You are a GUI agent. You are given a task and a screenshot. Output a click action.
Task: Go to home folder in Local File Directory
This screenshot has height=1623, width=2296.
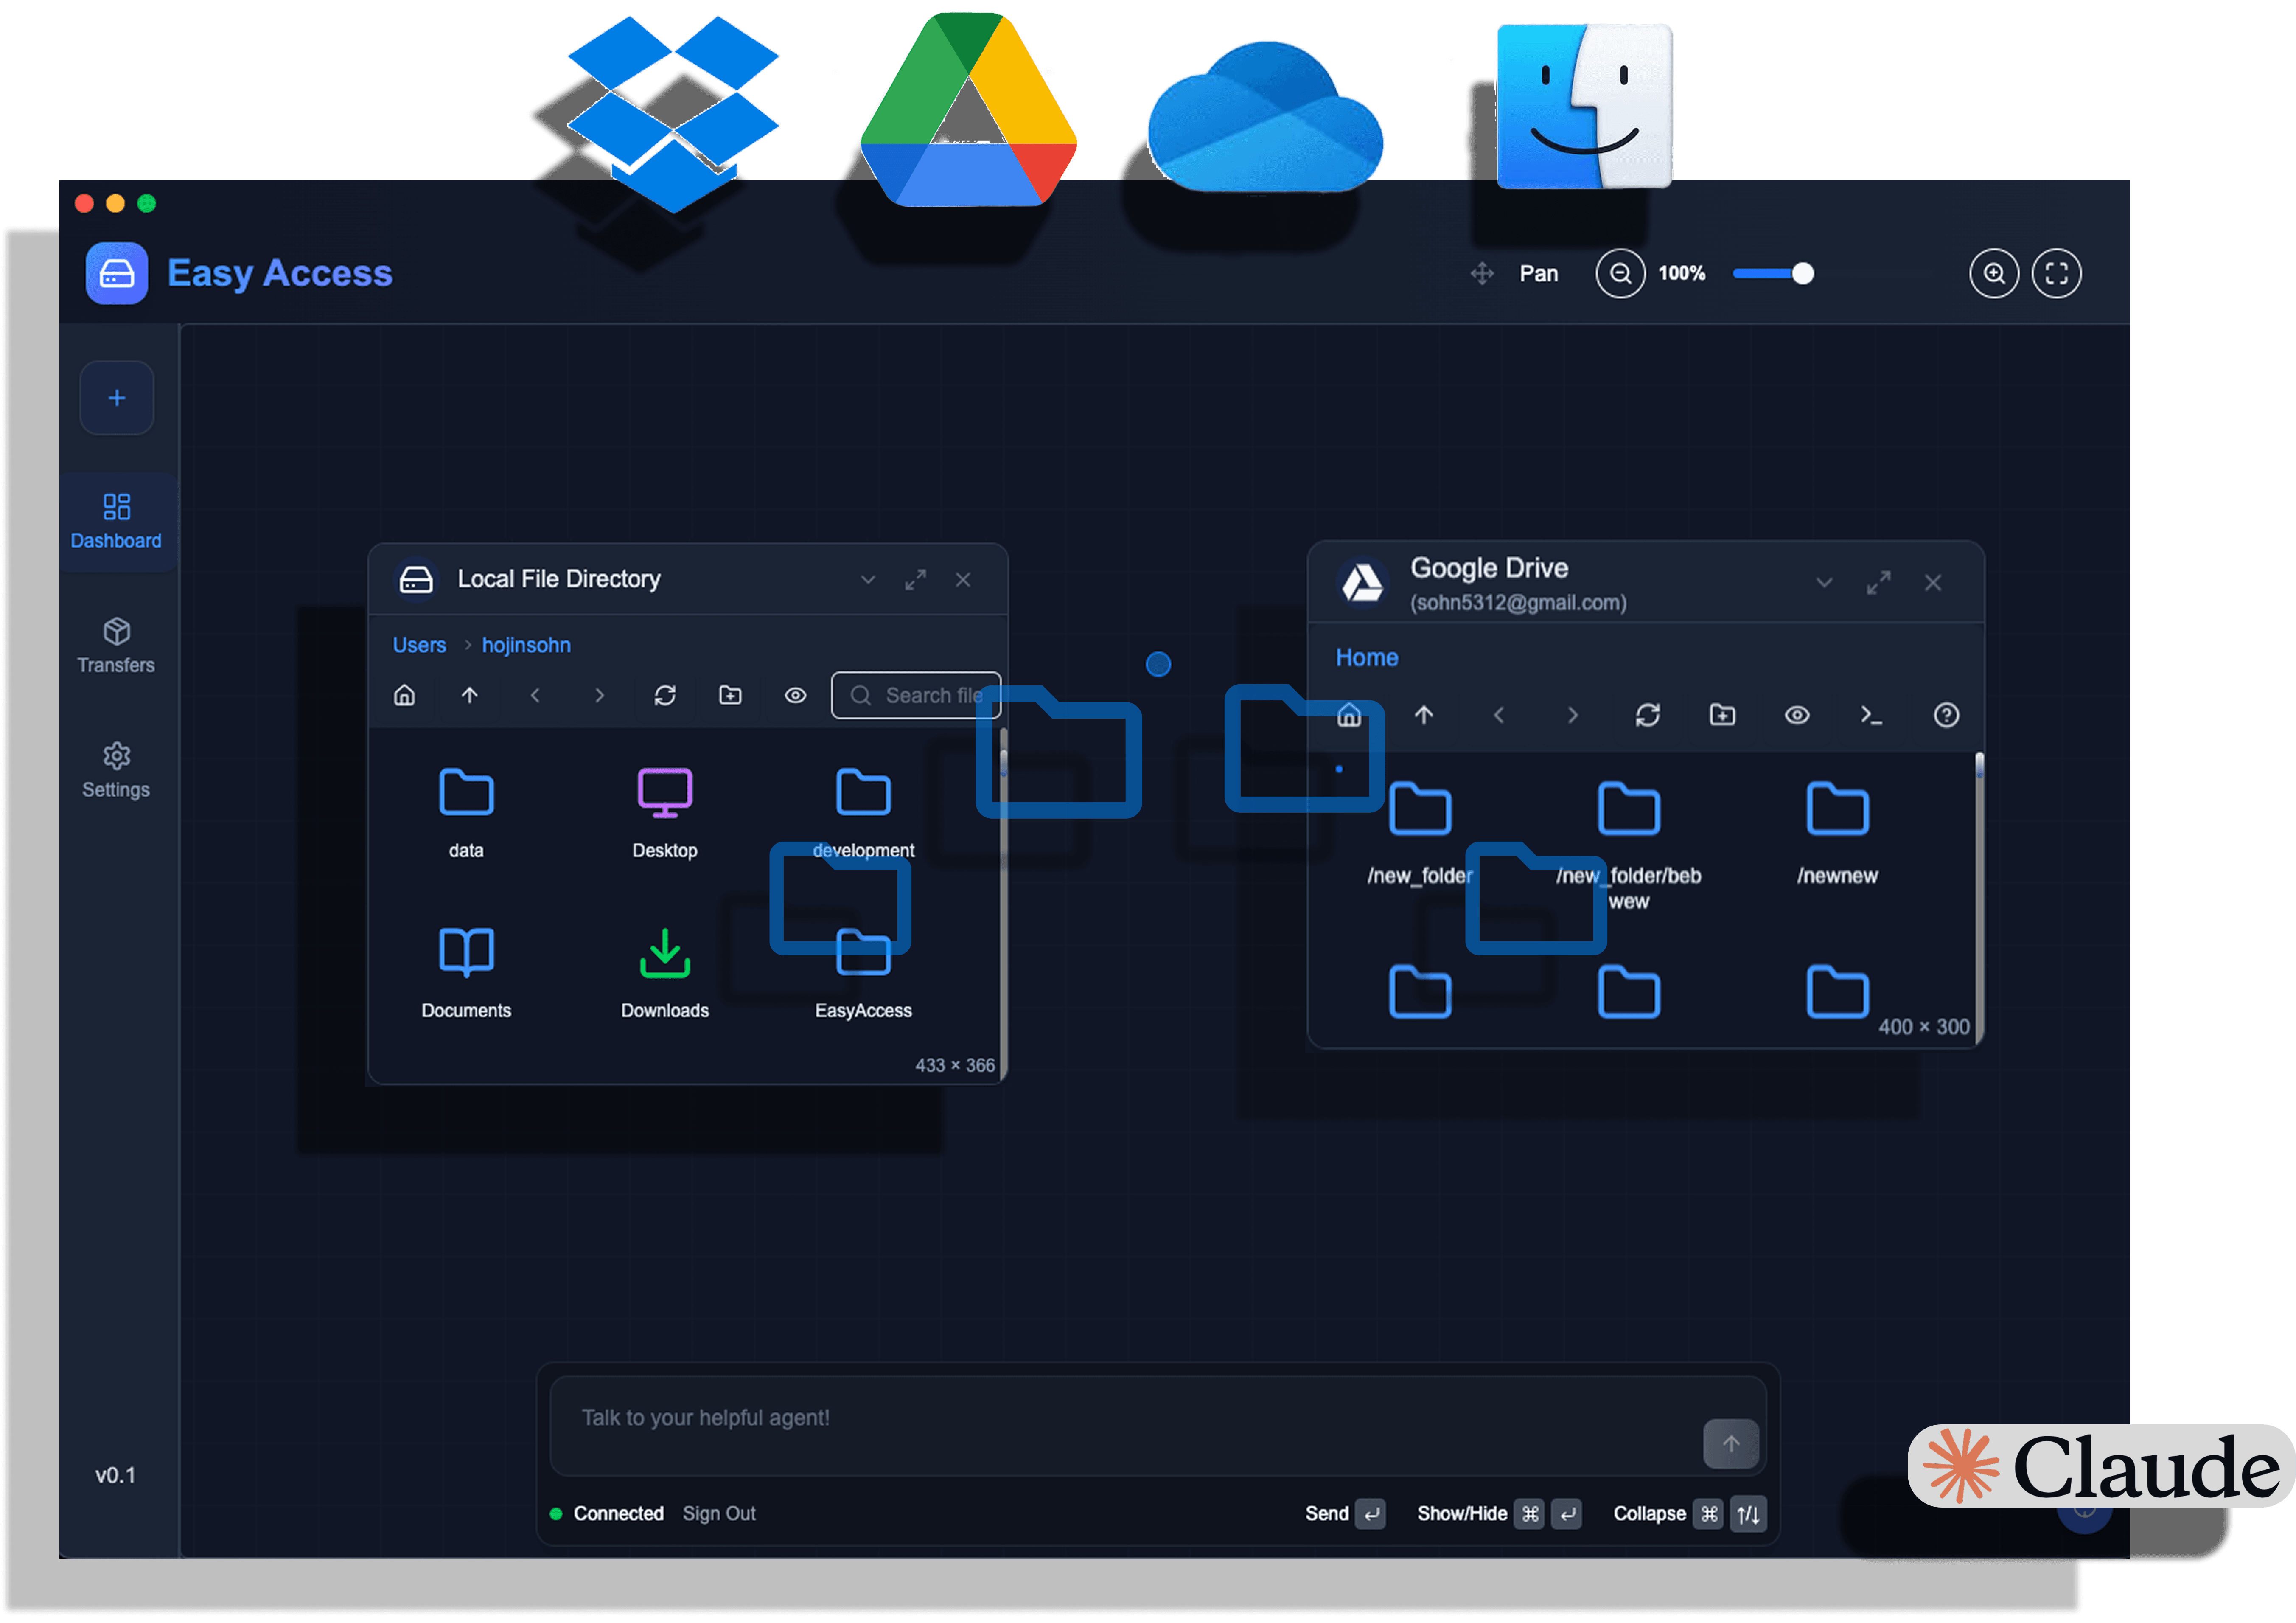tap(404, 695)
